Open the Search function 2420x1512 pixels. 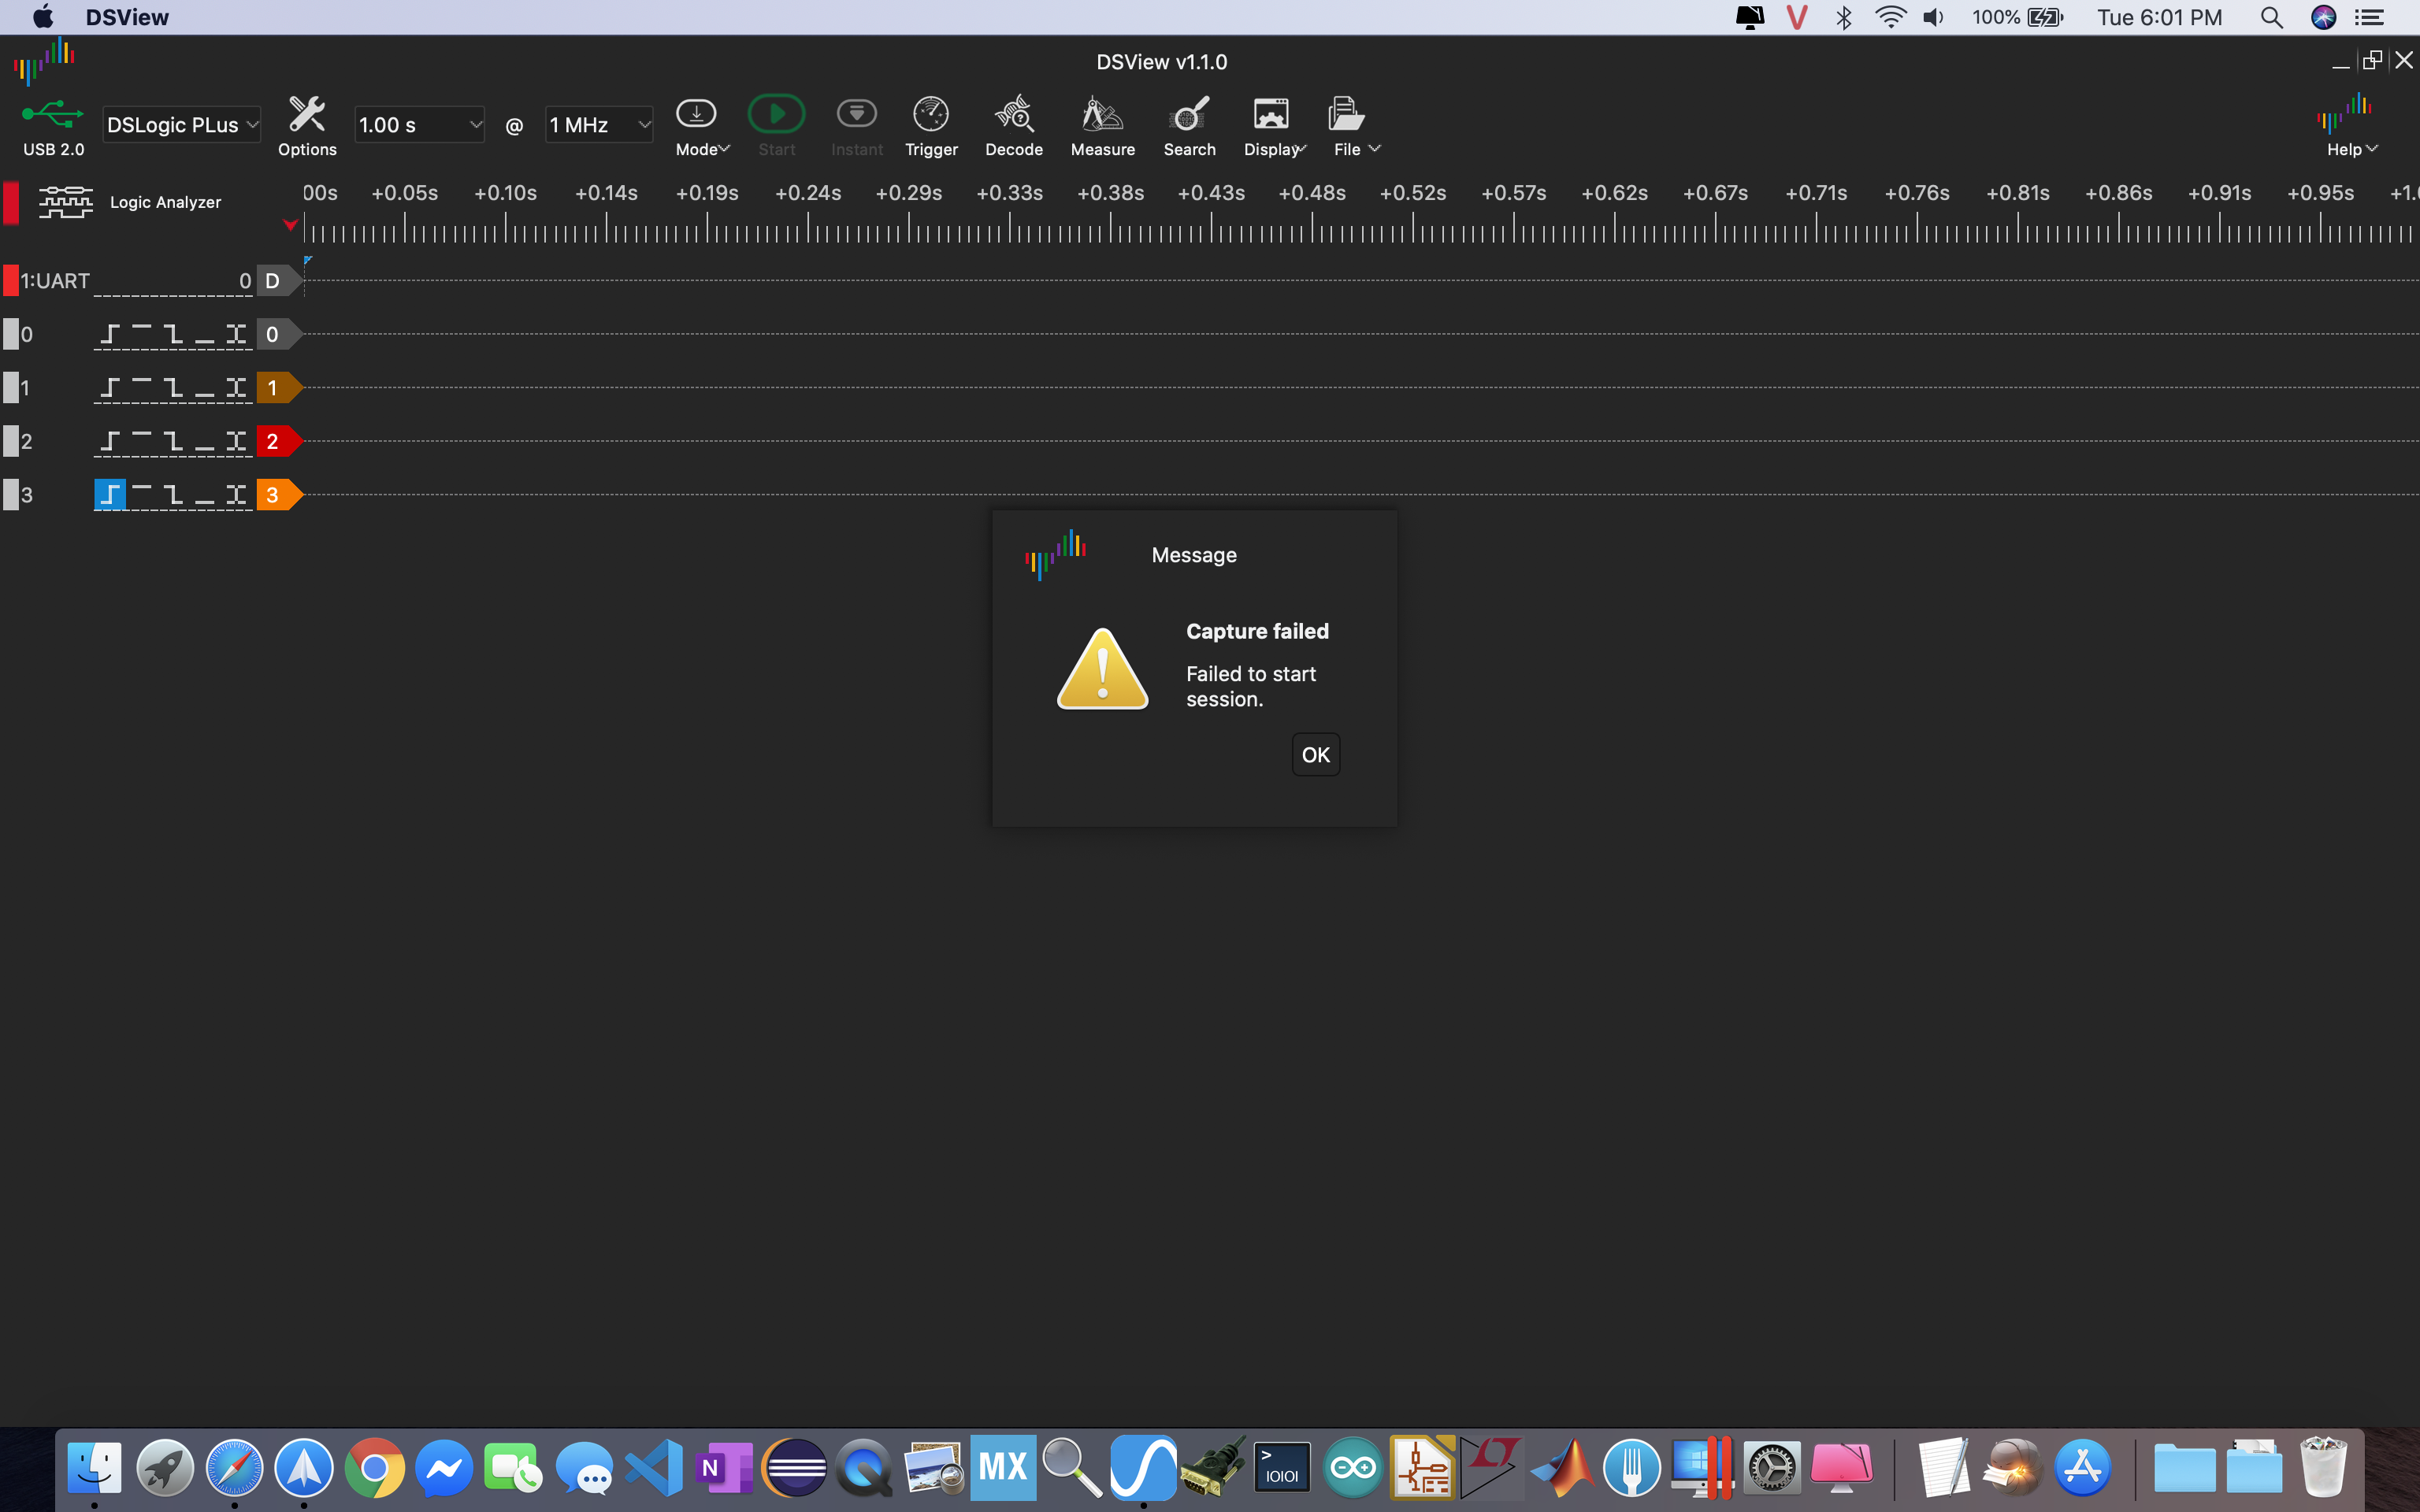1188,124
